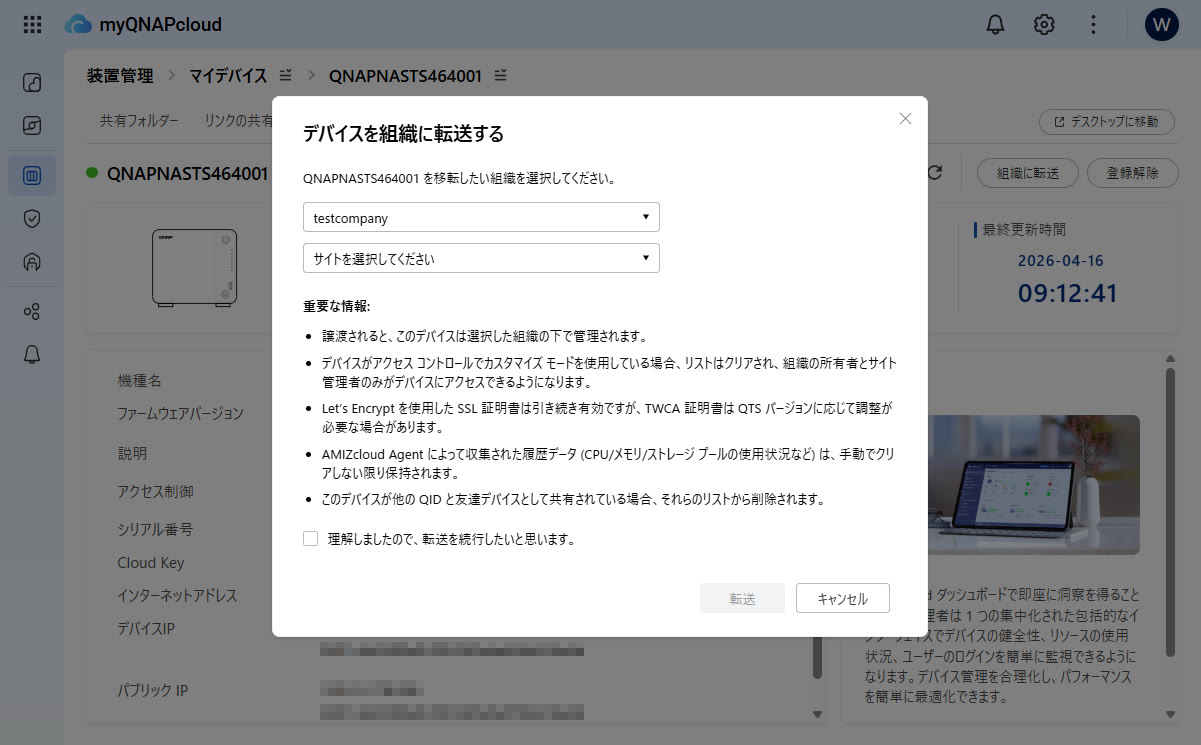The width and height of the screenshot is (1201, 745).
Task: Click the refresh icon beside 組織に転送
Action: pyautogui.click(x=935, y=173)
